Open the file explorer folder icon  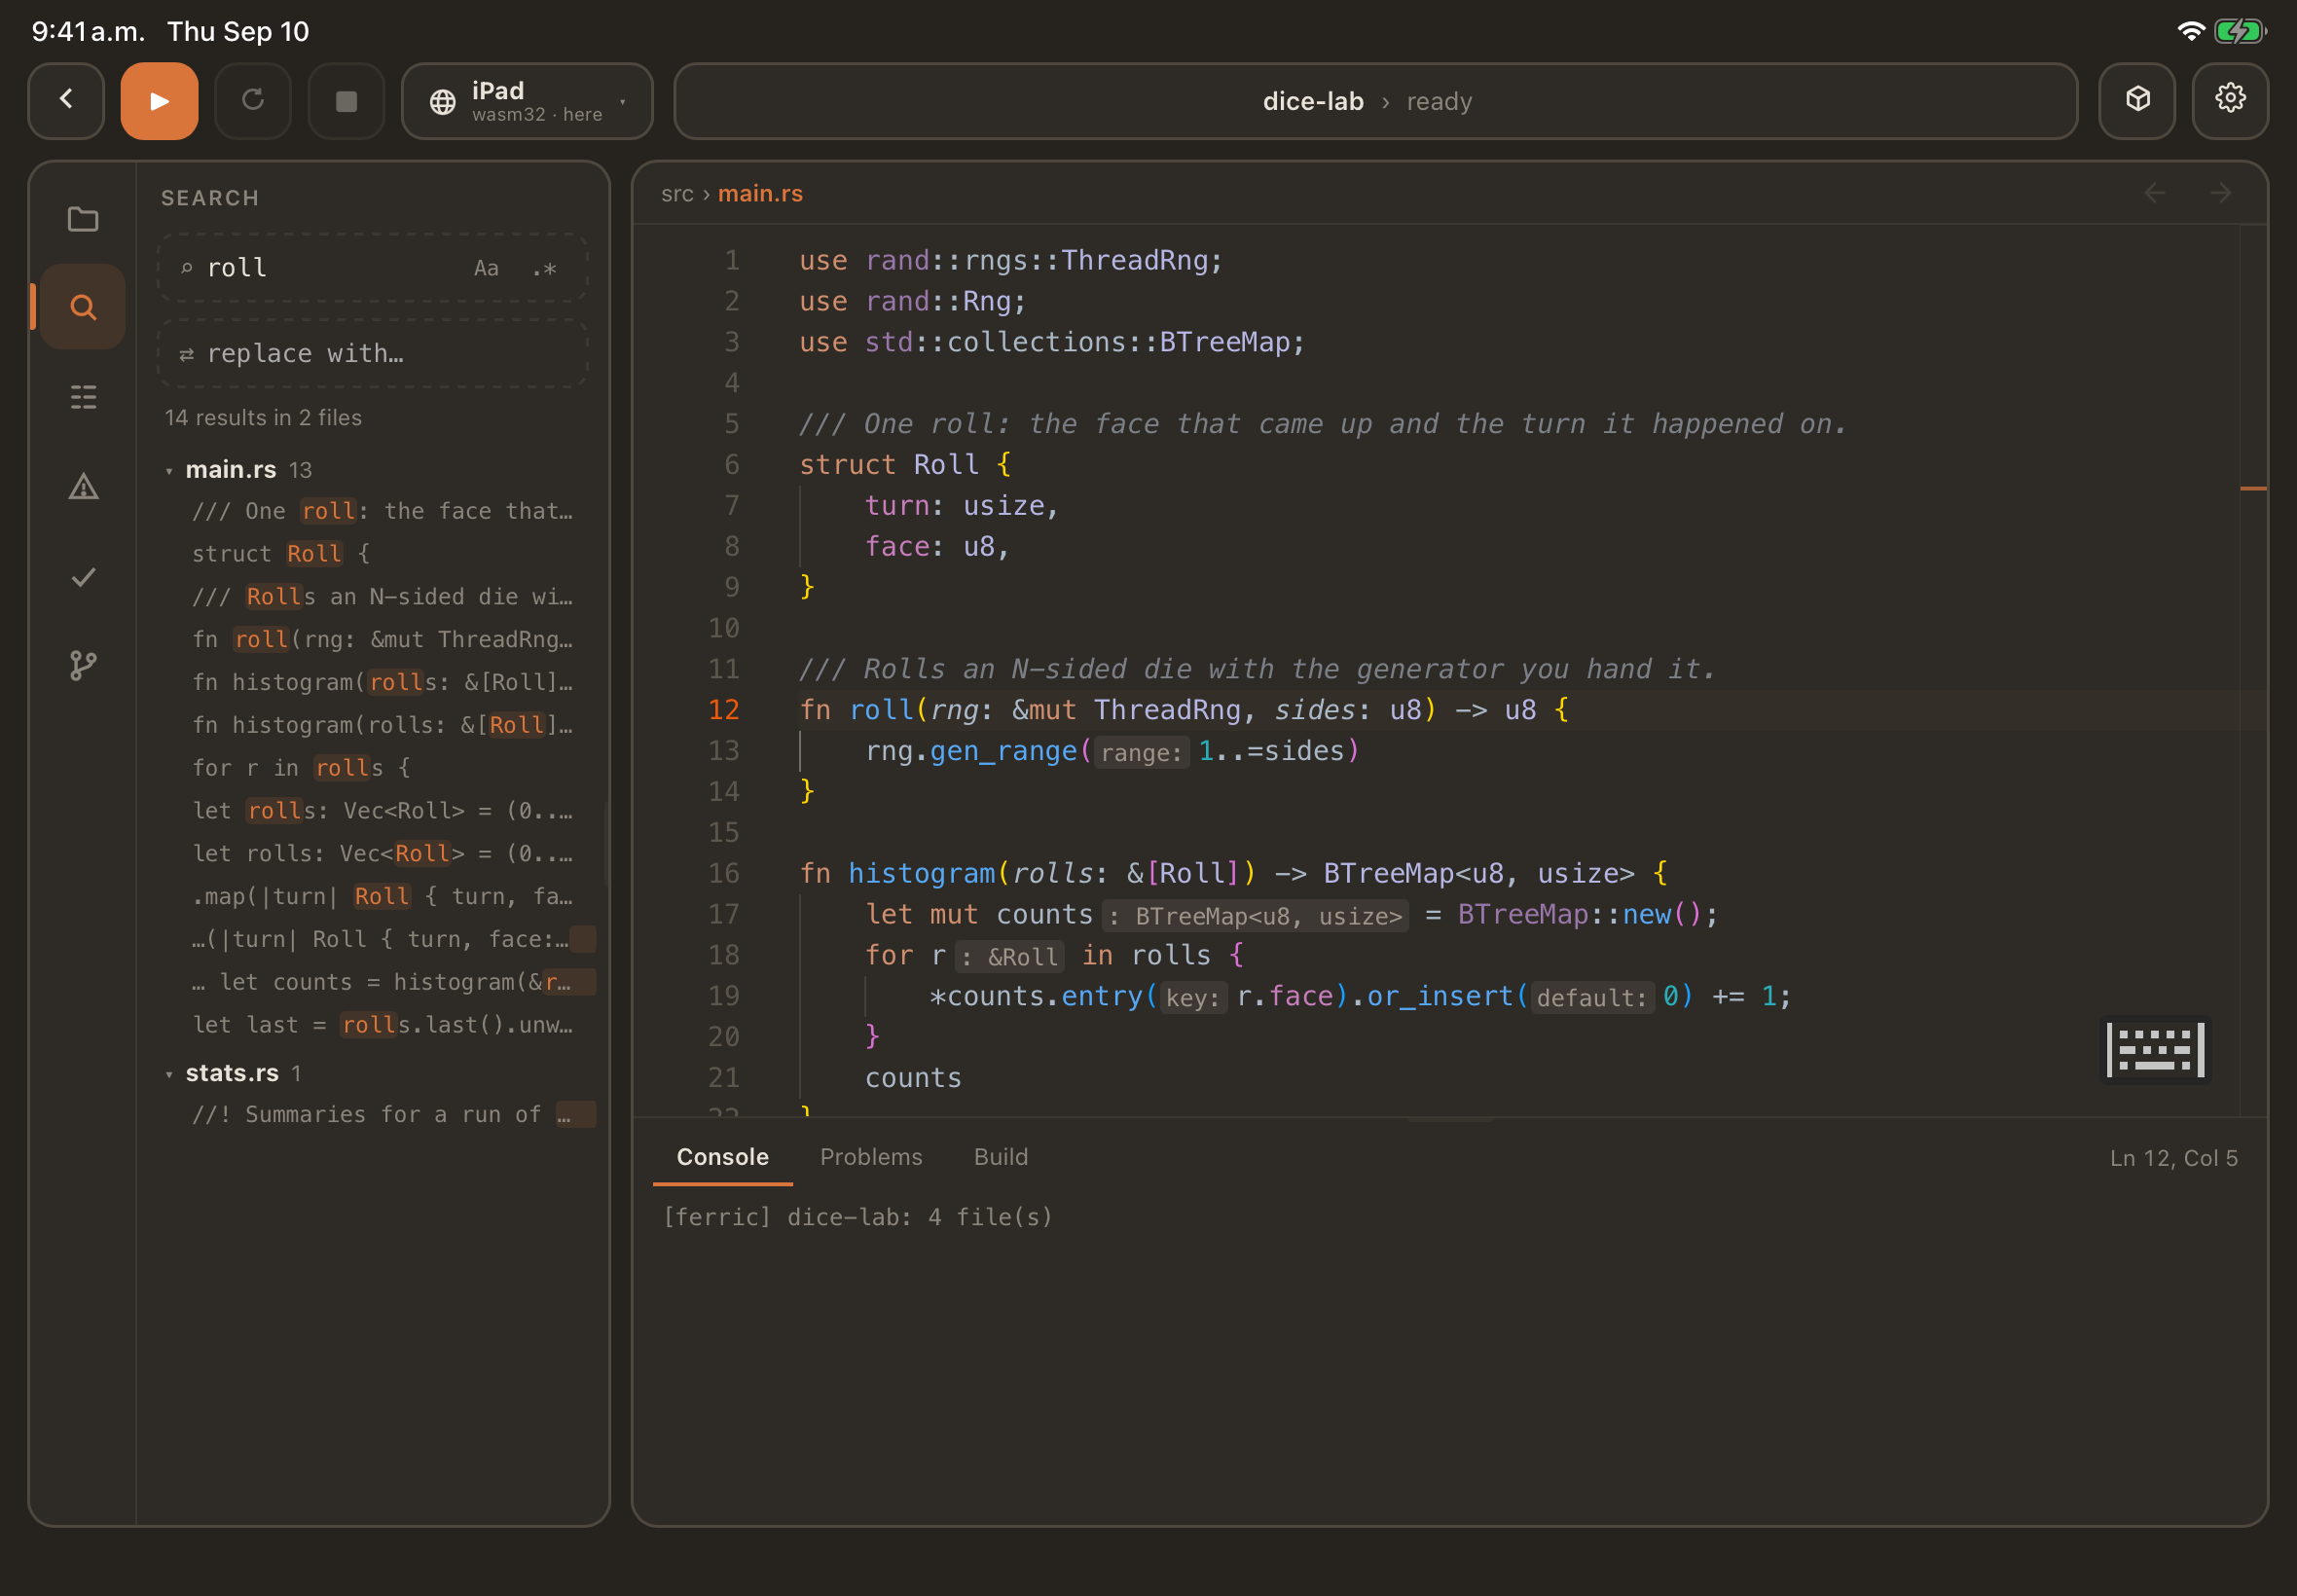(x=83, y=219)
